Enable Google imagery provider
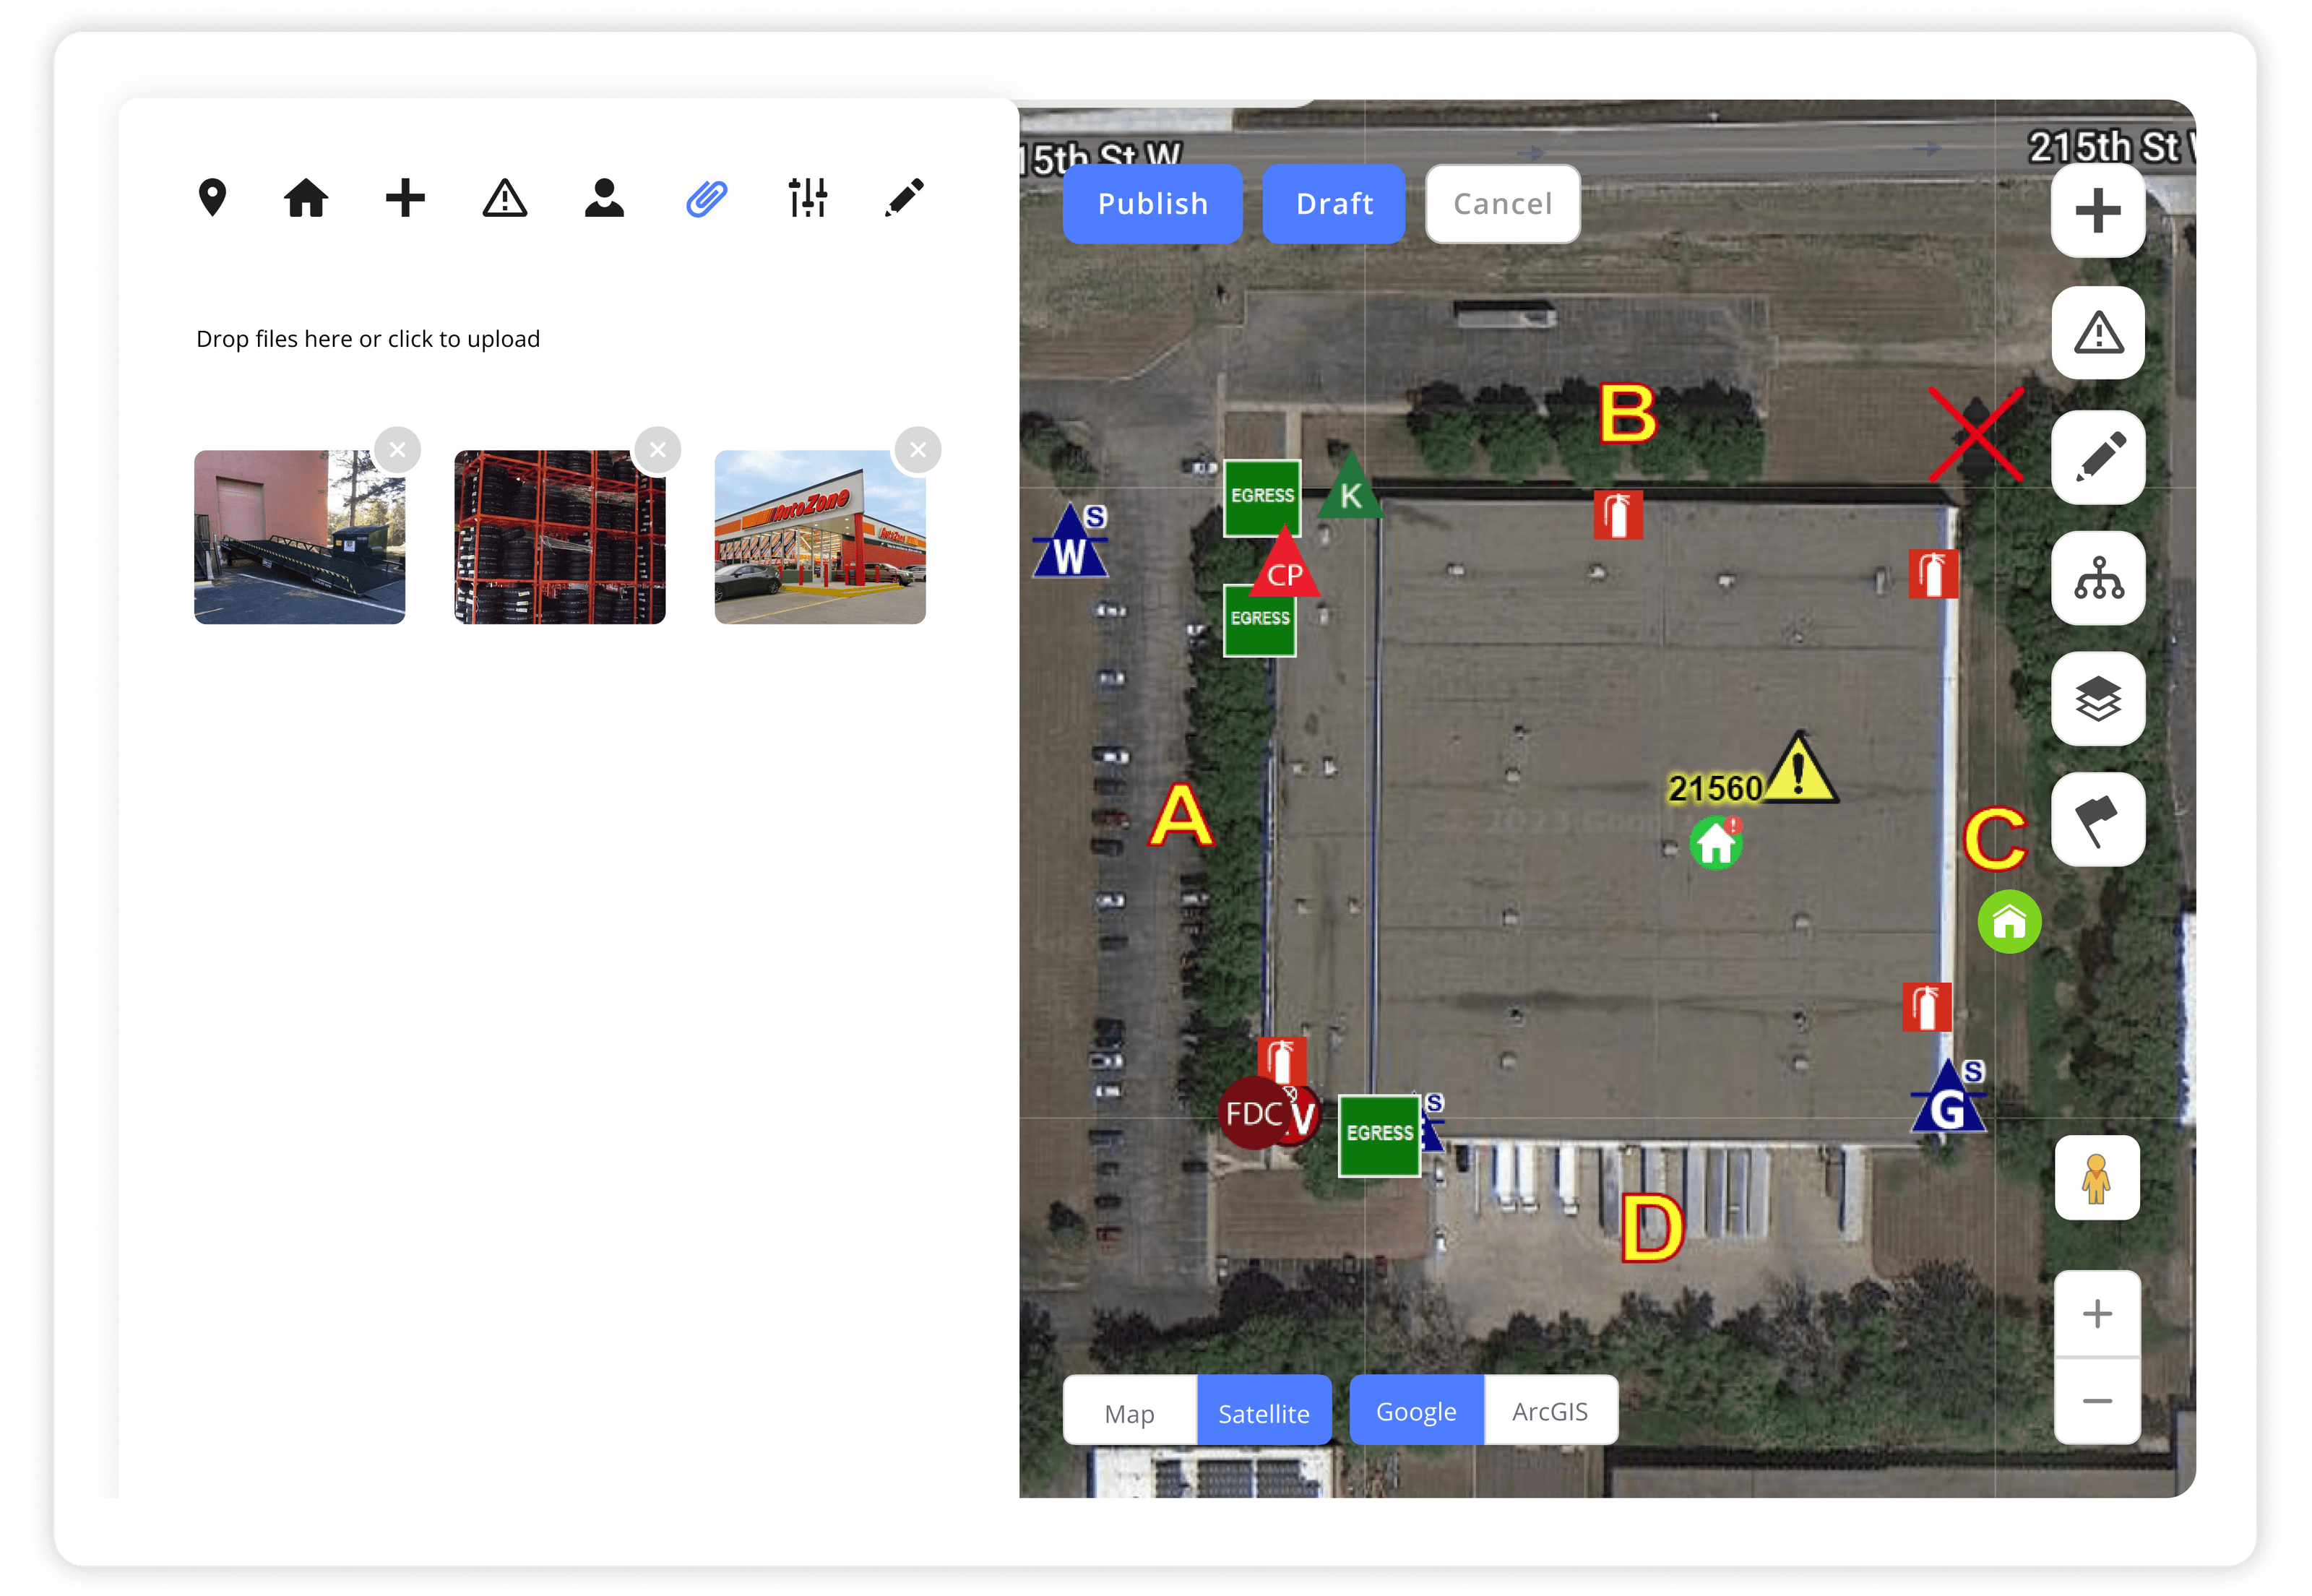2312x1596 pixels. tap(1415, 1410)
